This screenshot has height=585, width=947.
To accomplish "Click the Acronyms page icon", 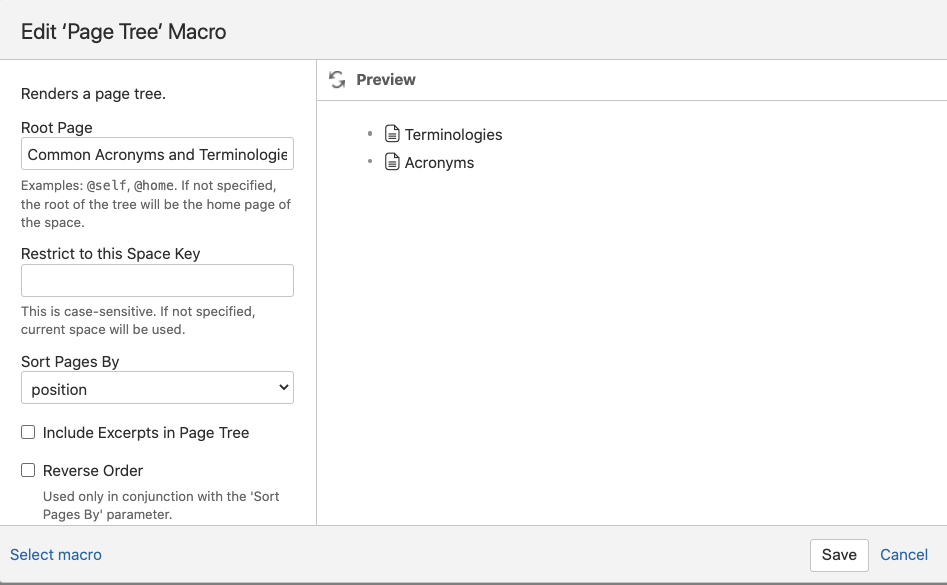I will pos(392,162).
